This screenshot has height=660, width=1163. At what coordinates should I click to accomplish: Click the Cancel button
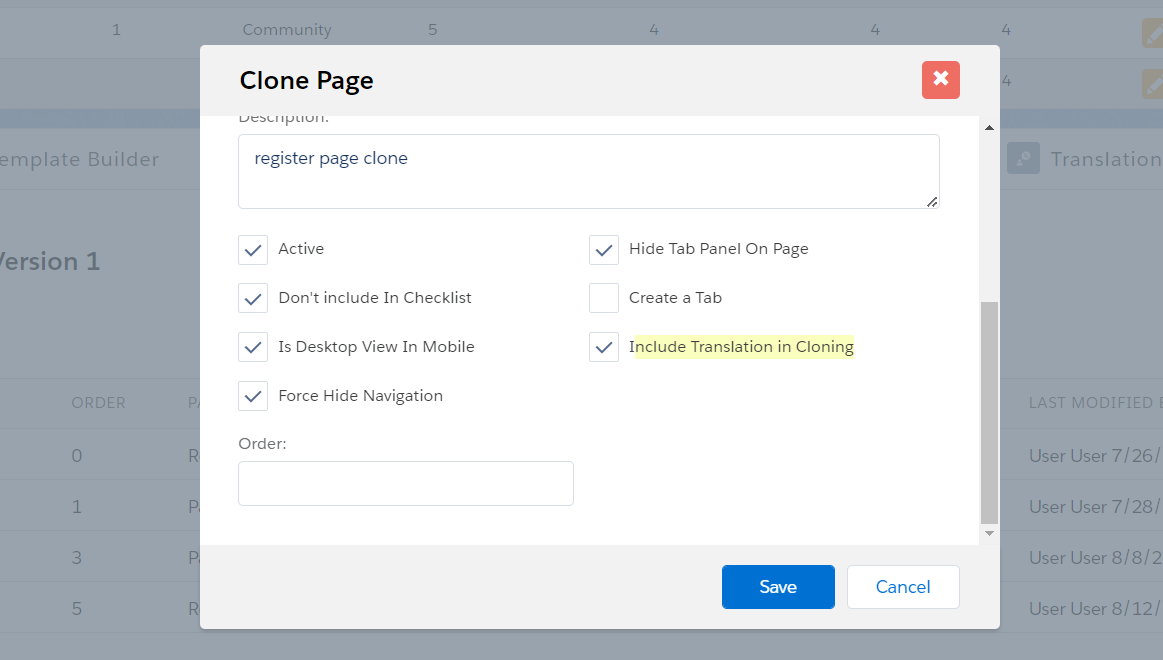tap(902, 587)
